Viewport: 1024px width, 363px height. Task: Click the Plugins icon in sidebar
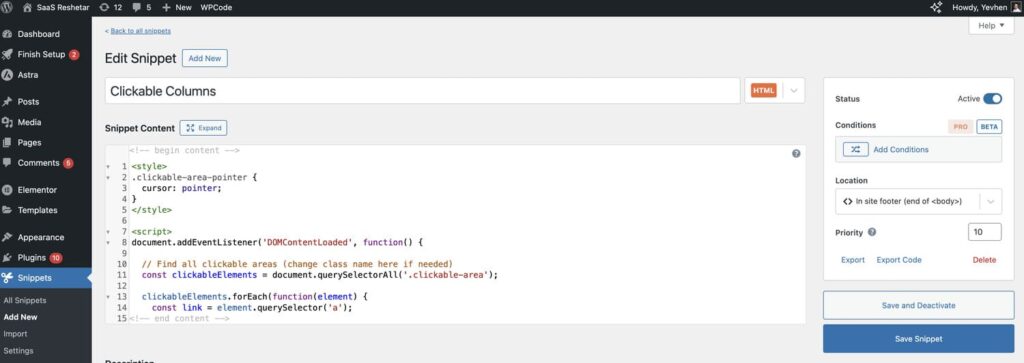pyautogui.click(x=7, y=258)
